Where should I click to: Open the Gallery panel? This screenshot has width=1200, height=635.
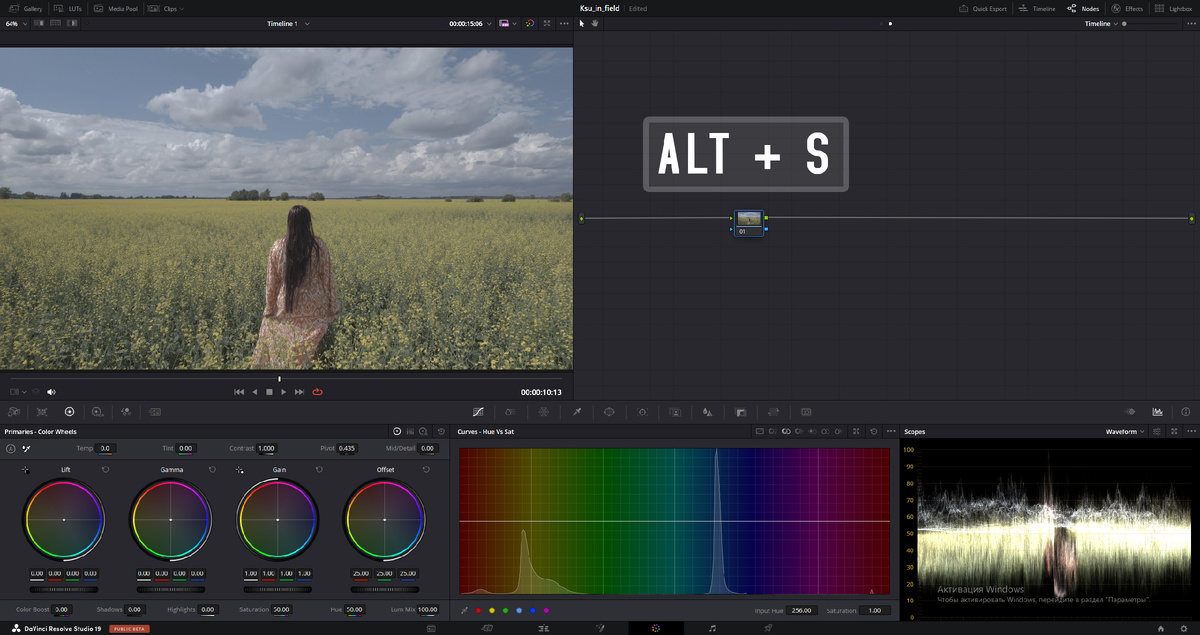(26, 8)
